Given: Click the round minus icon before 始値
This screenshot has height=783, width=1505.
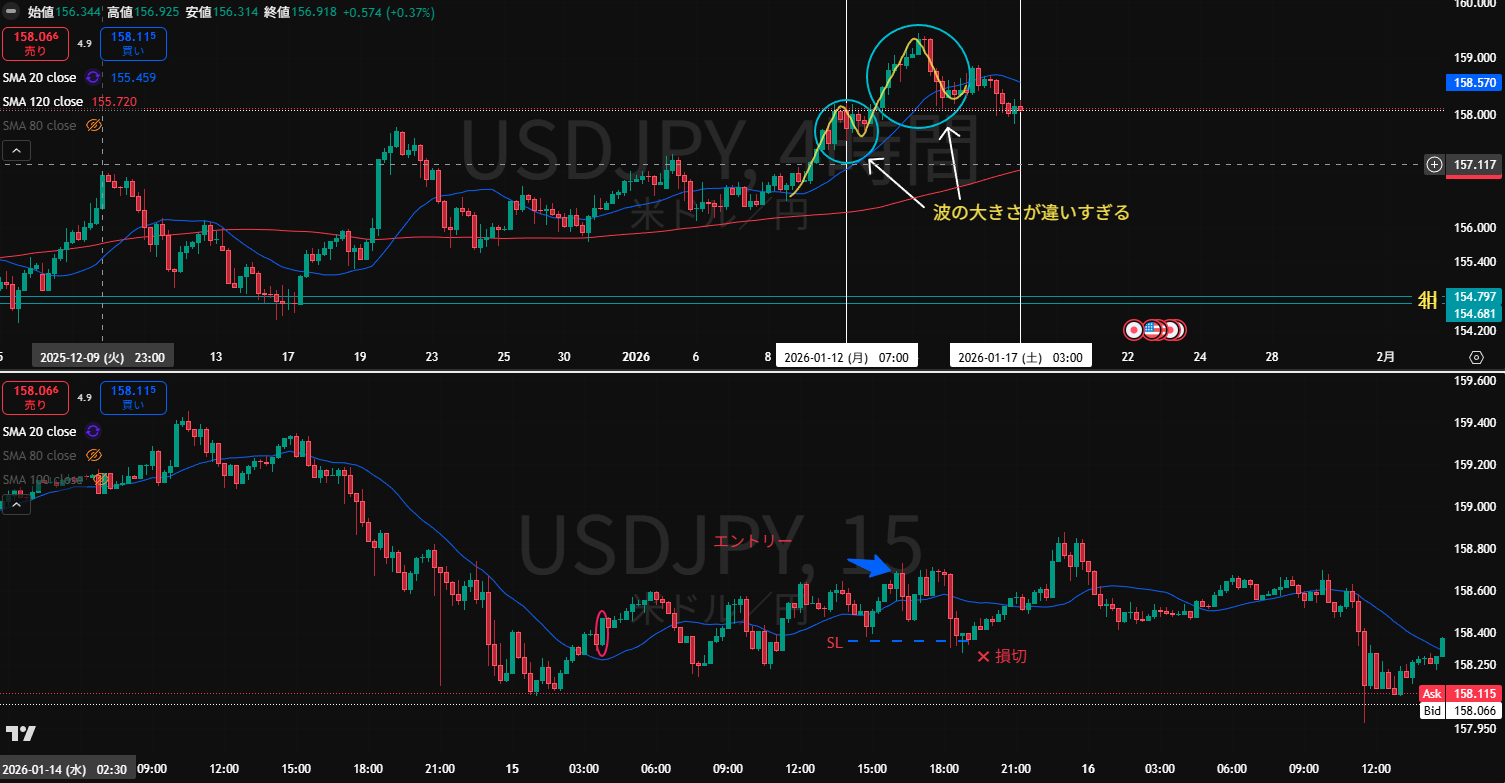Looking at the screenshot, I should (x=11, y=12).
